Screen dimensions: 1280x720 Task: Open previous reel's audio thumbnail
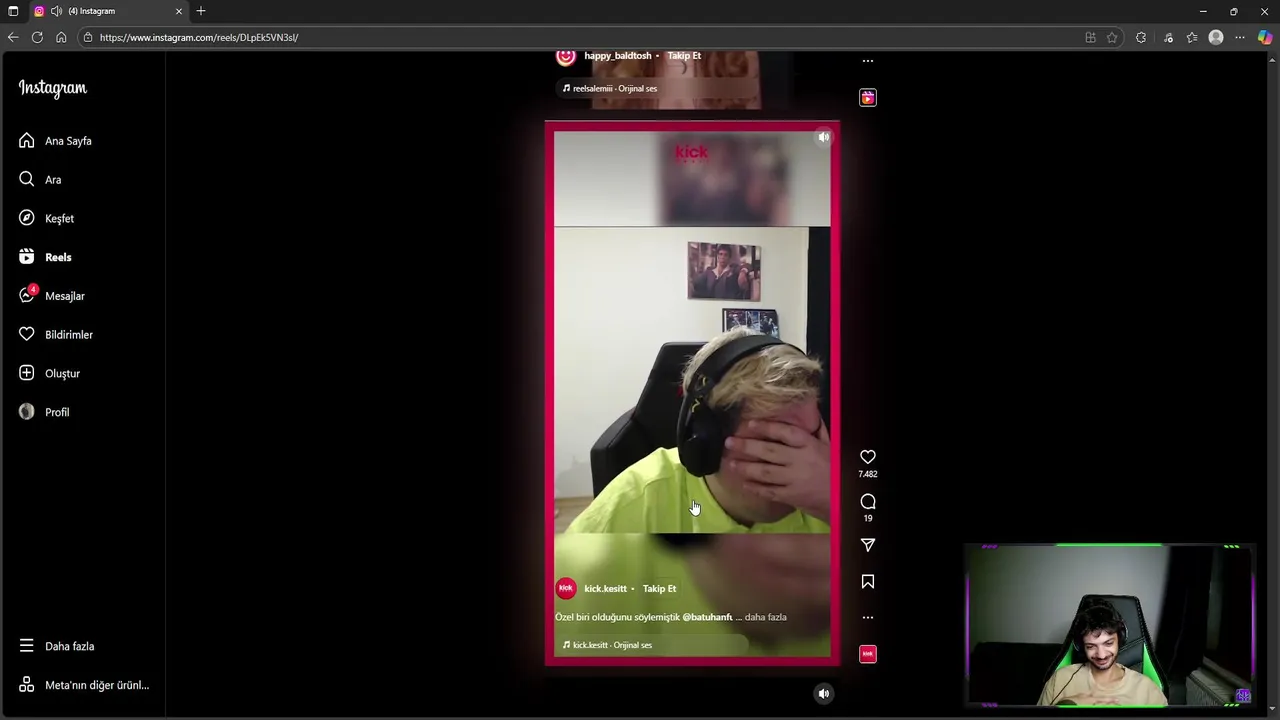click(x=868, y=97)
